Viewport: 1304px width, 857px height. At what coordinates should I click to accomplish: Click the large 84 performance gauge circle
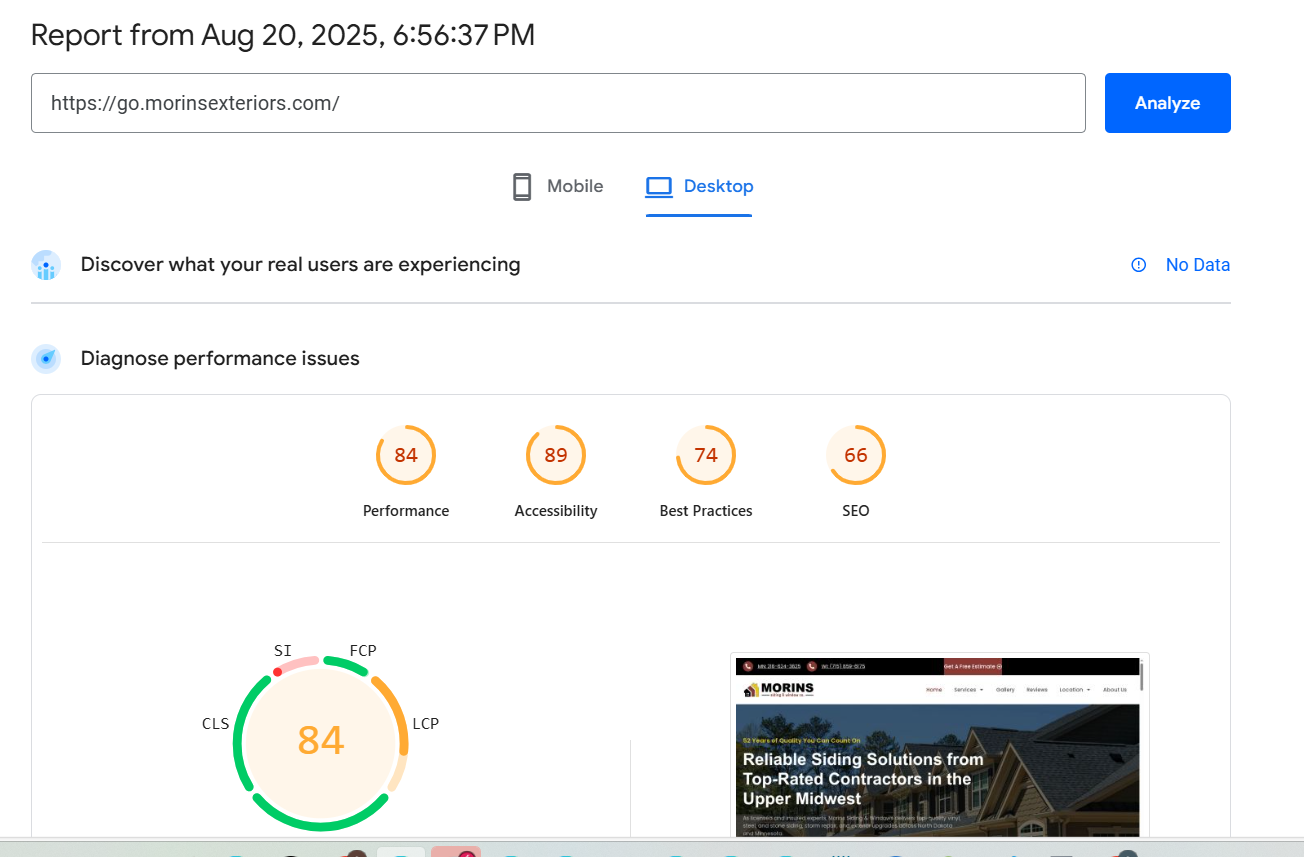[x=321, y=741]
